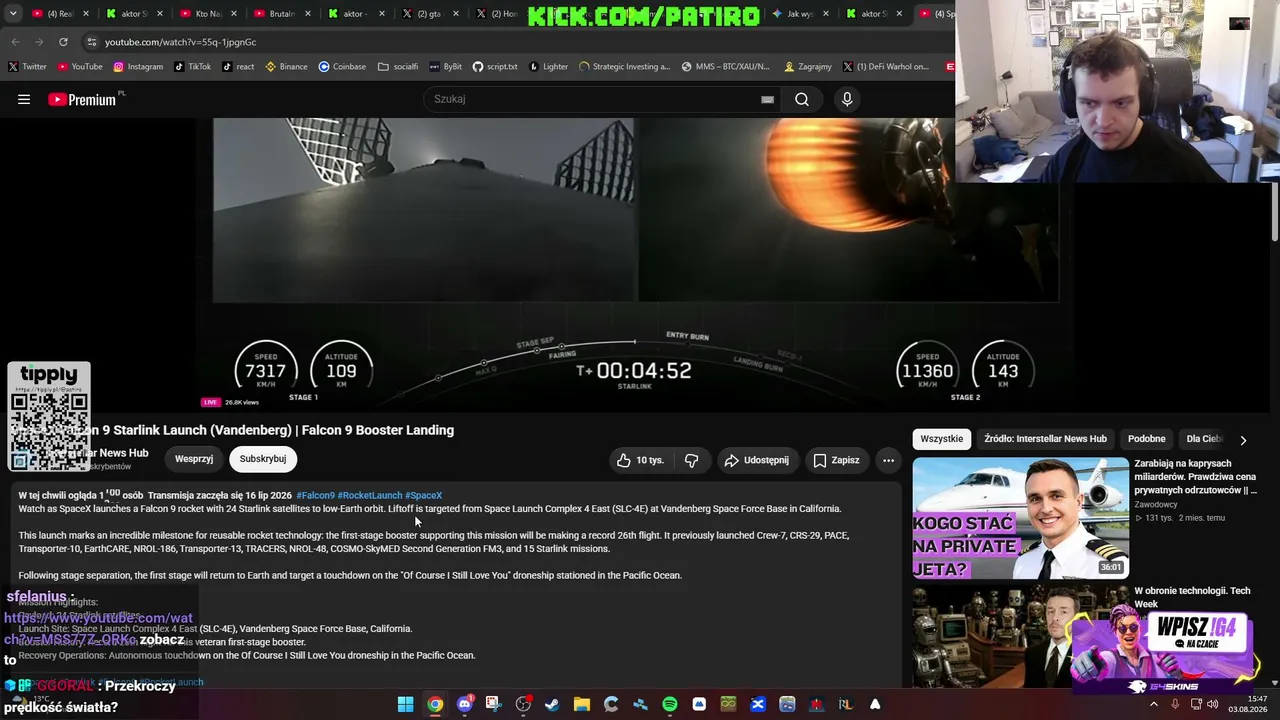Open the Coinbase bookmark

coord(342,67)
